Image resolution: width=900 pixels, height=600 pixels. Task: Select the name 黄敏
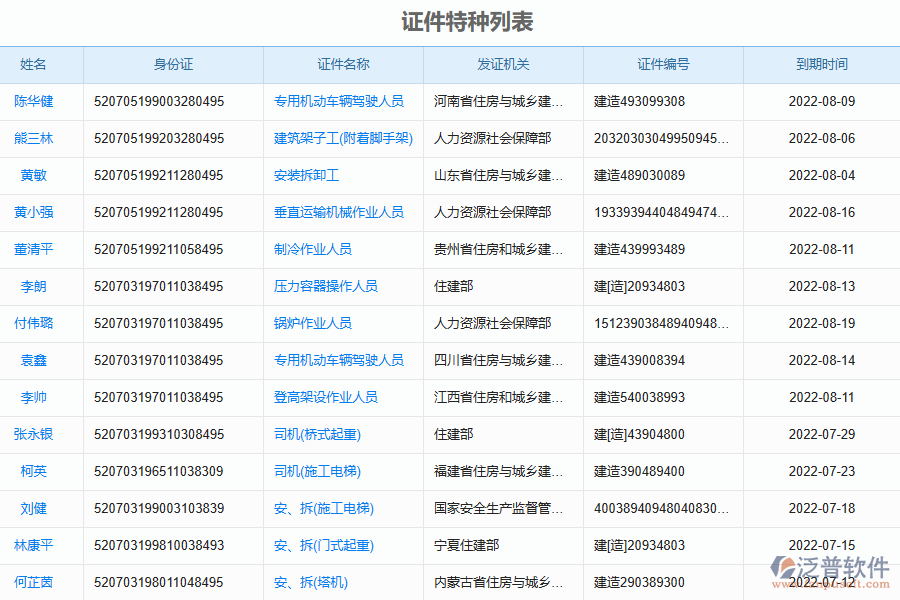33,175
